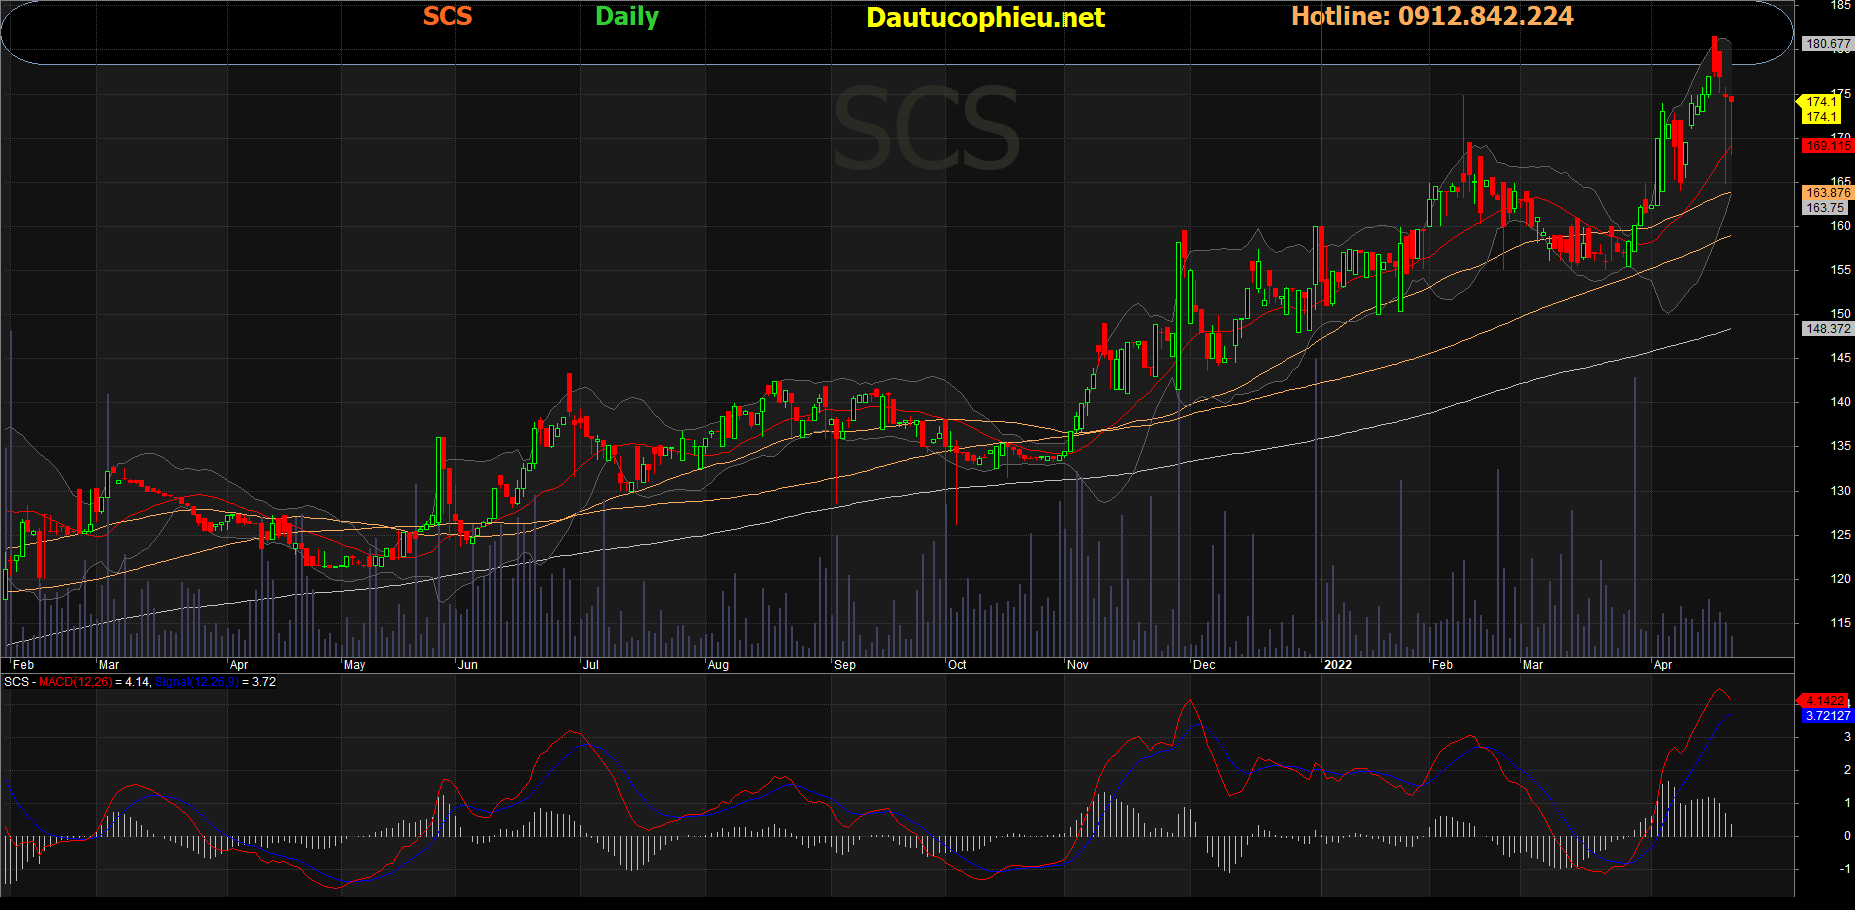Click the Hotline 0912.842.224 text
1855x910 pixels.
pos(1432,16)
